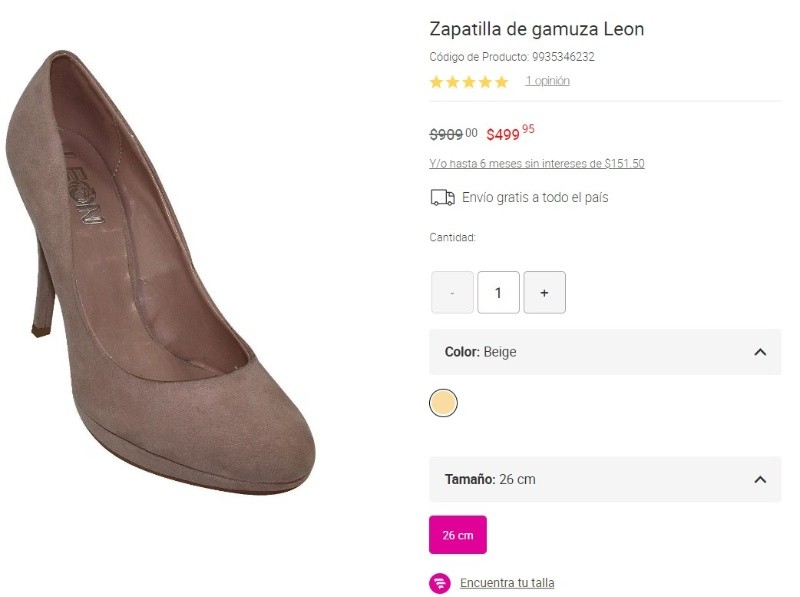This screenshot has height=597, width=800.
Task: Click the pink size finder icon
Action: (440, 583)
